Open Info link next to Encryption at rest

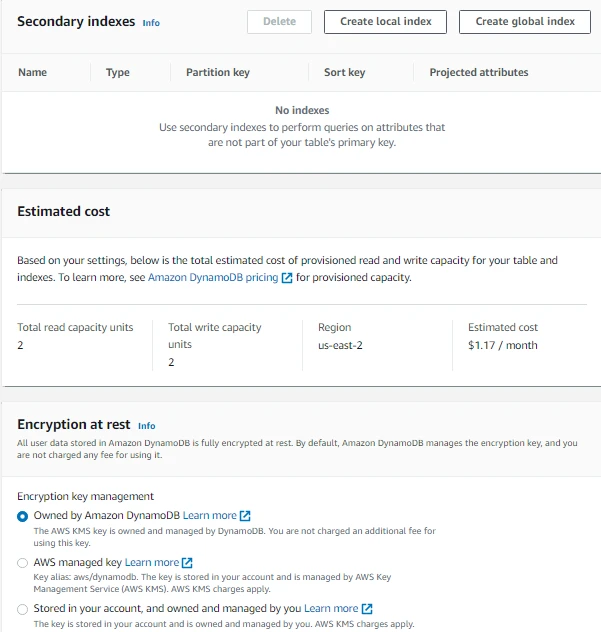click(x=147, y=425)
